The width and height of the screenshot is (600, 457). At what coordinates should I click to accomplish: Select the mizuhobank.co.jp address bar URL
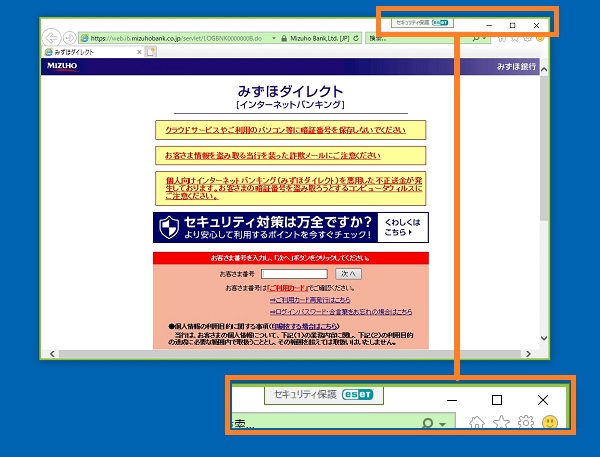(x=176, y=38)
